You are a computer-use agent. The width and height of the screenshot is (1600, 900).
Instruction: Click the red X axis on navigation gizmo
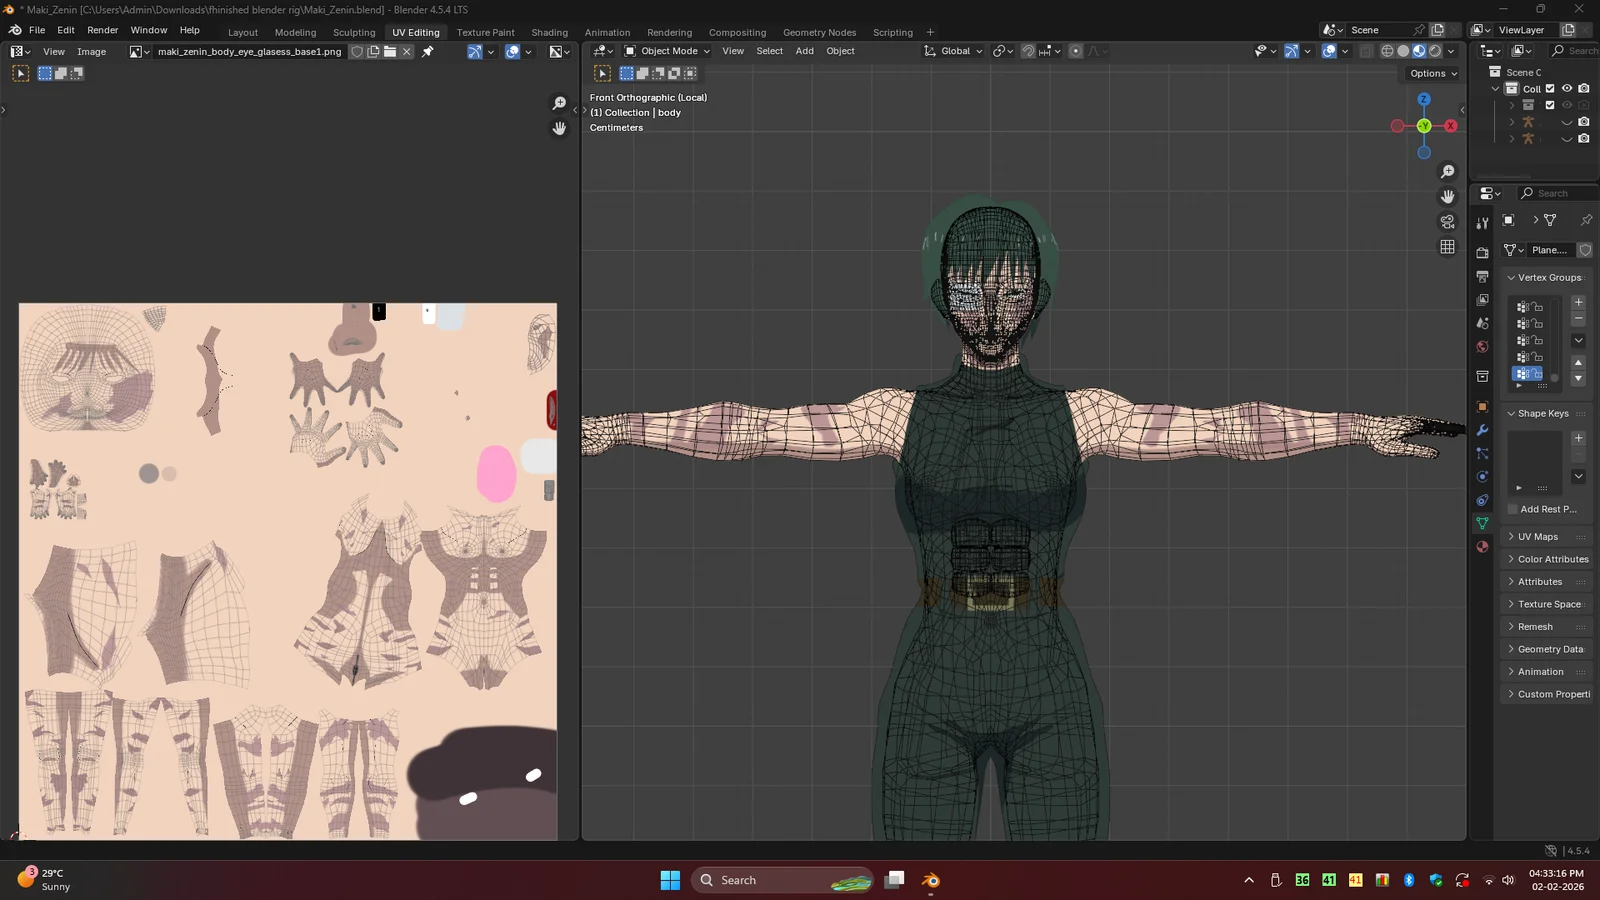pos(1450,126)
